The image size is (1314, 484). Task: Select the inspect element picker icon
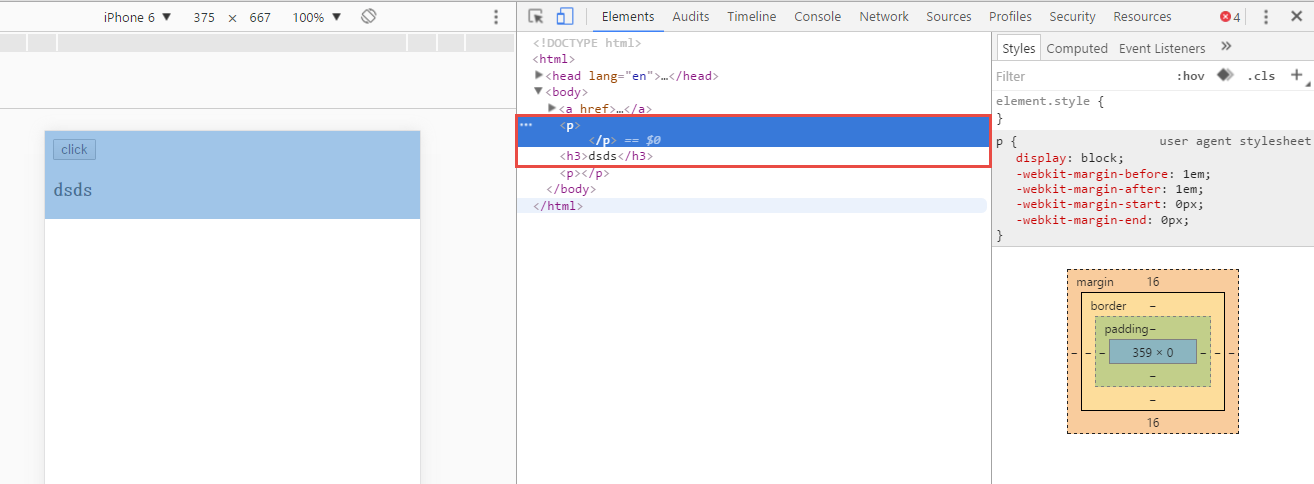tap(536, 16)
